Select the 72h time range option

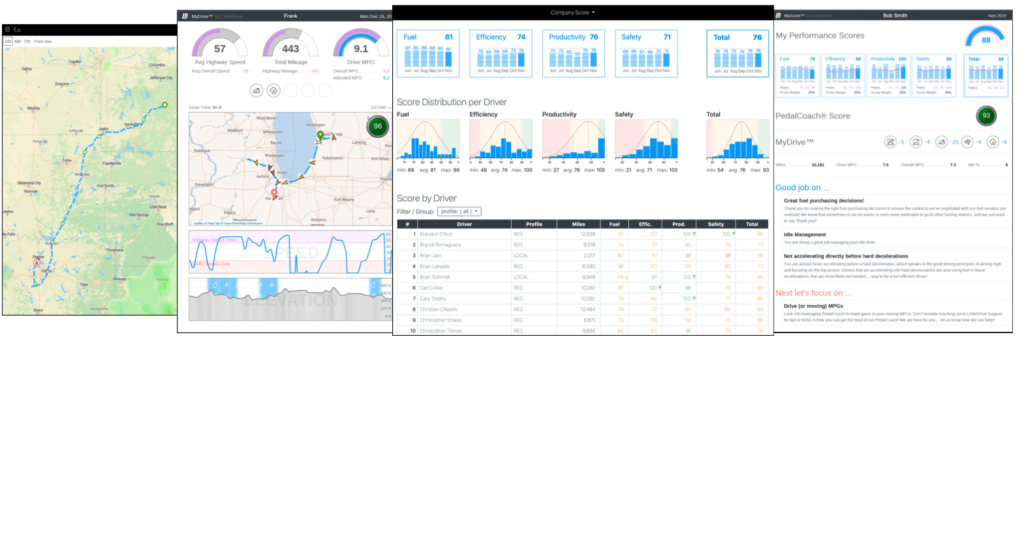point(28,41)
